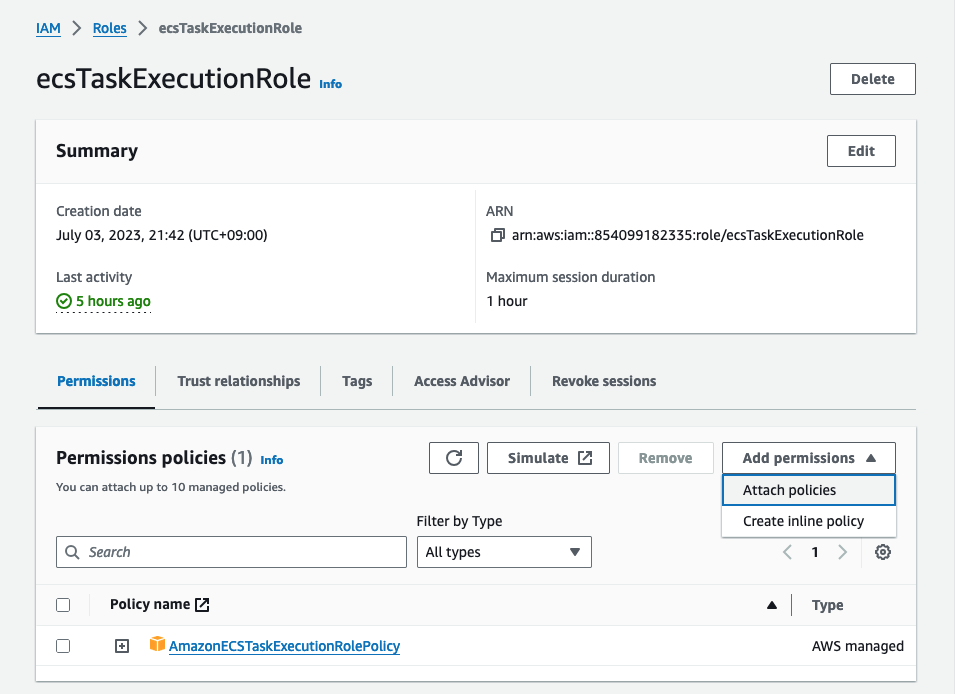The image size is (955, 694).
Task: Choose Create inline policy from the menu
Action: pyautogui.click(x=809, y=521)
